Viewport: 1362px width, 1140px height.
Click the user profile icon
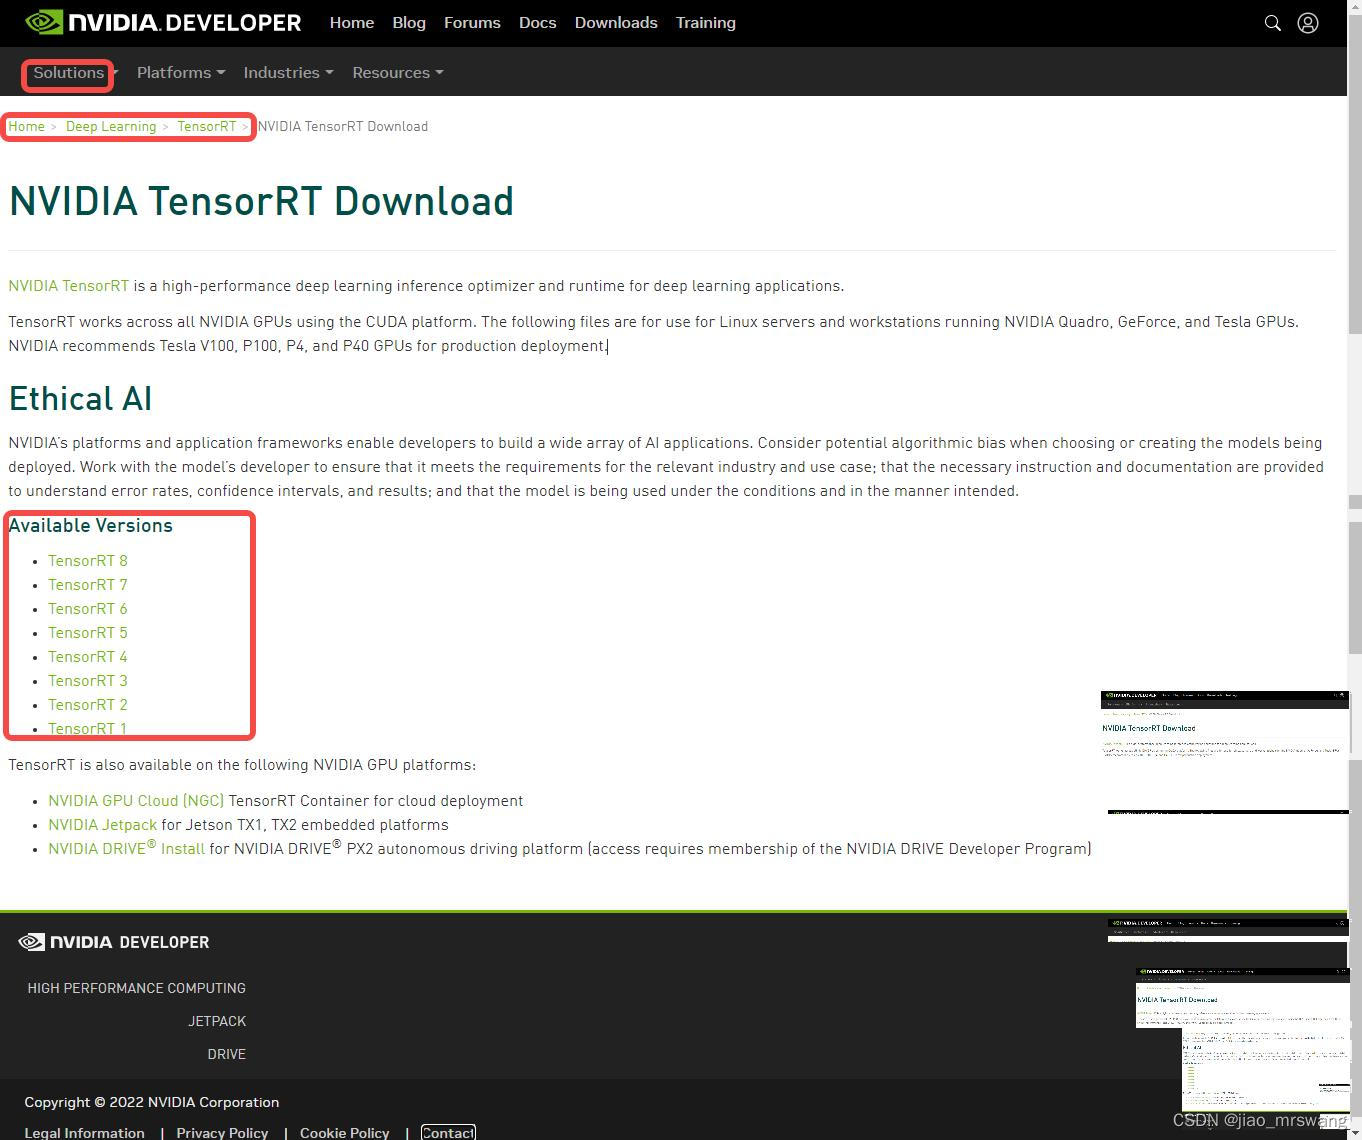[1307, 22]
